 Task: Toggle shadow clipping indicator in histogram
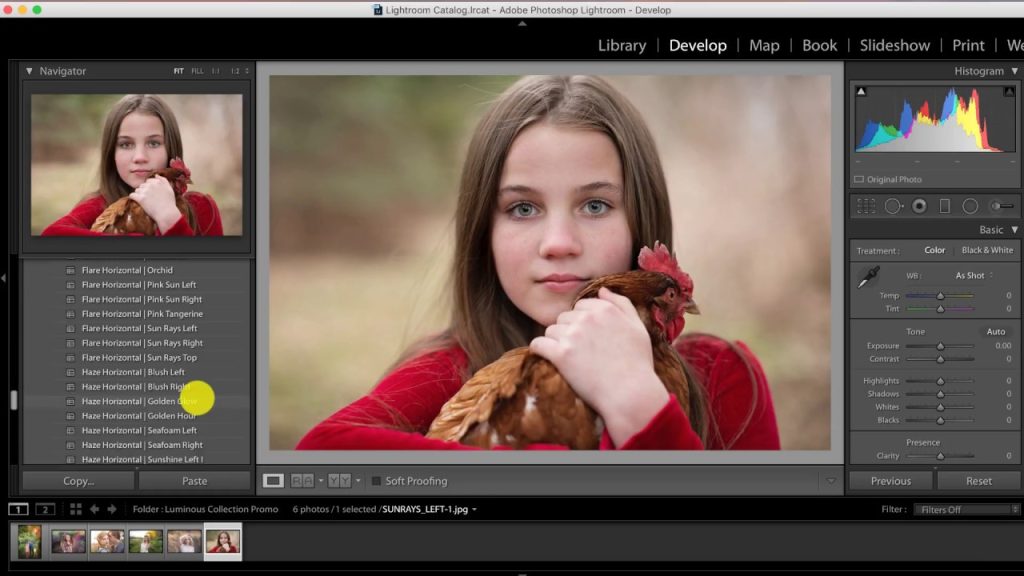pos(861,92)
